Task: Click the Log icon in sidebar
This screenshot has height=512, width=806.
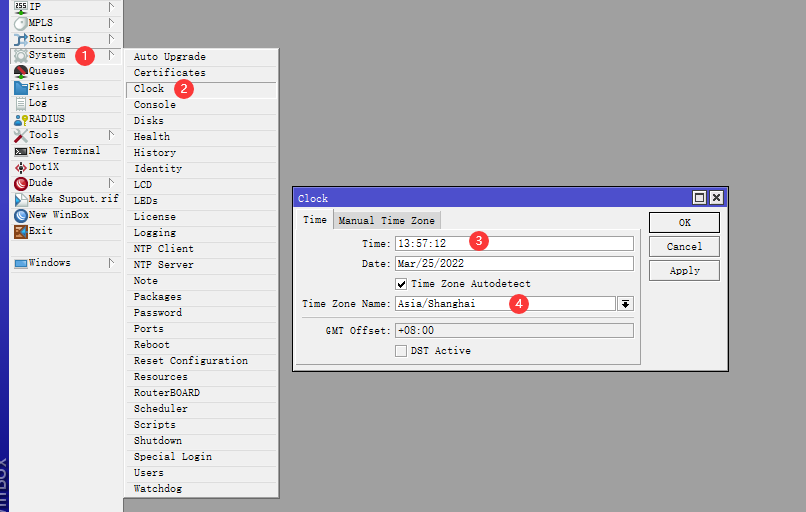Action: tap(21, 103)
